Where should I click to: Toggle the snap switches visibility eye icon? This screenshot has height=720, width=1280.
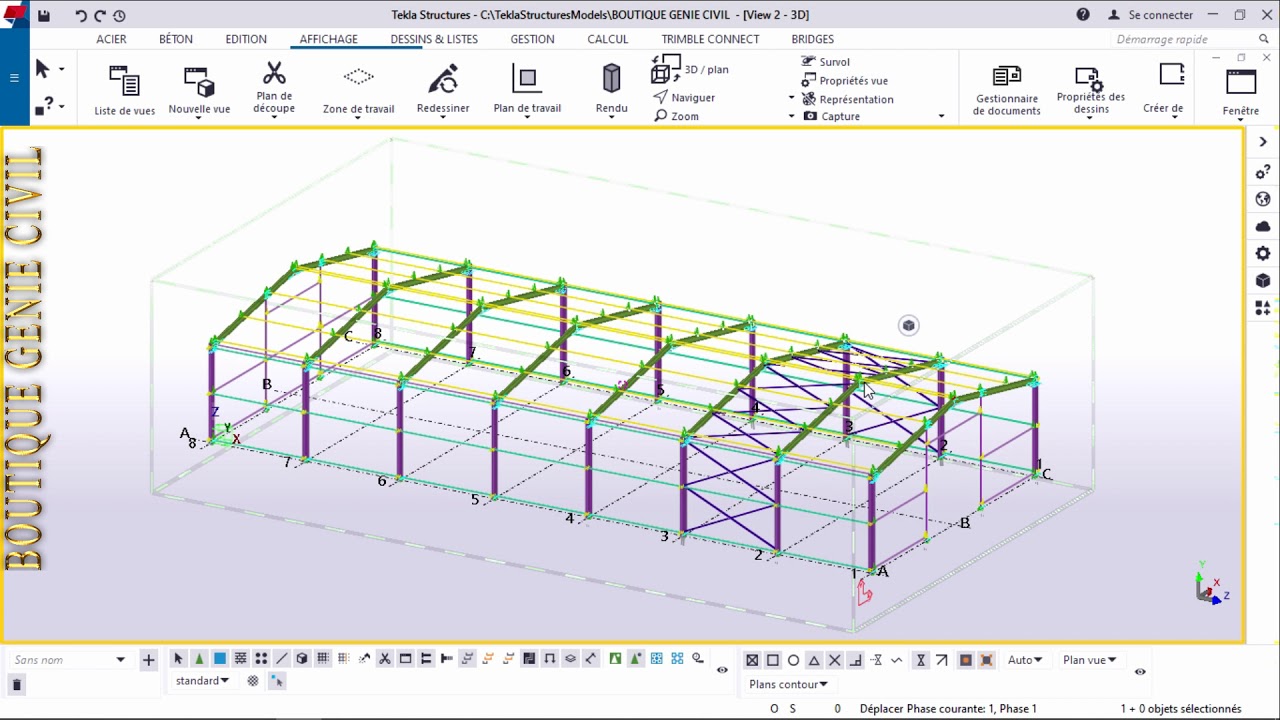(x=1140, y=672)
